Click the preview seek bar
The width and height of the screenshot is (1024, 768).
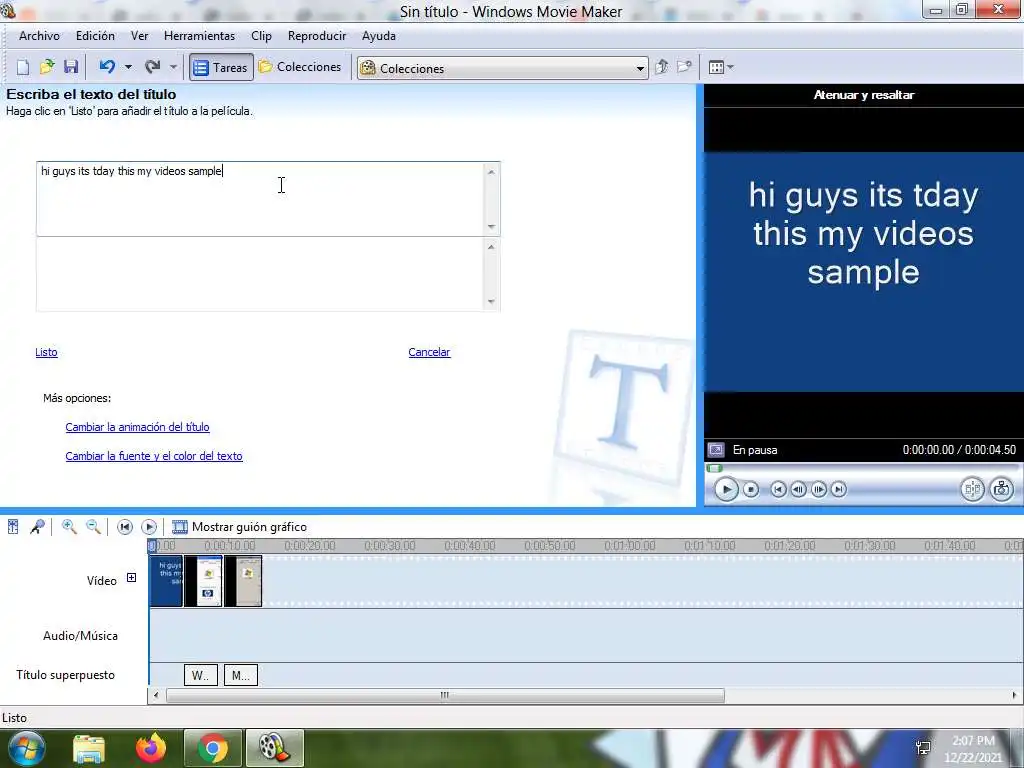pyautogui.click(x=862, y=468)
